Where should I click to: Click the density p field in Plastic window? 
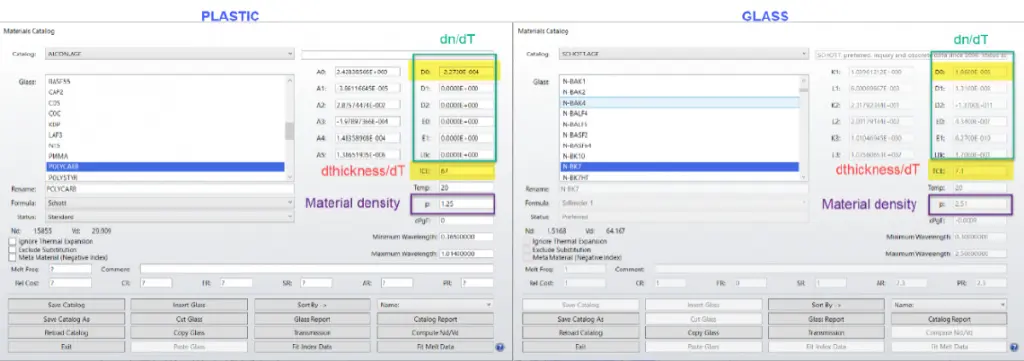(x=465, y=204)
